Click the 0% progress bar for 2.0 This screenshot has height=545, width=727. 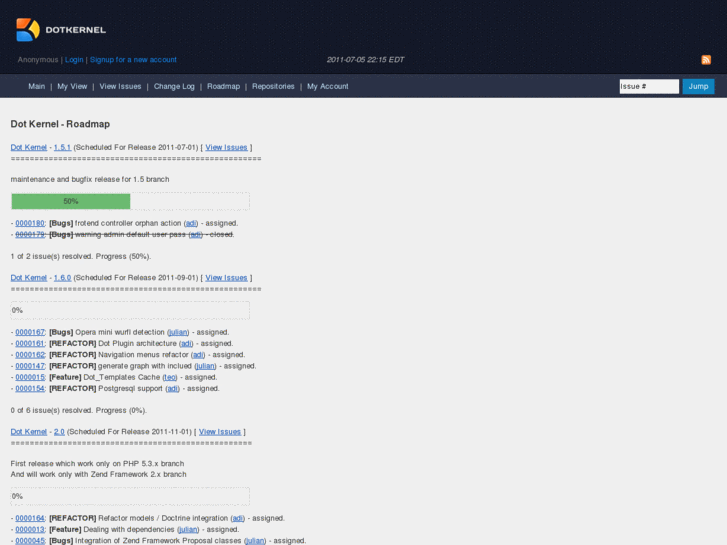coord(130,496)
